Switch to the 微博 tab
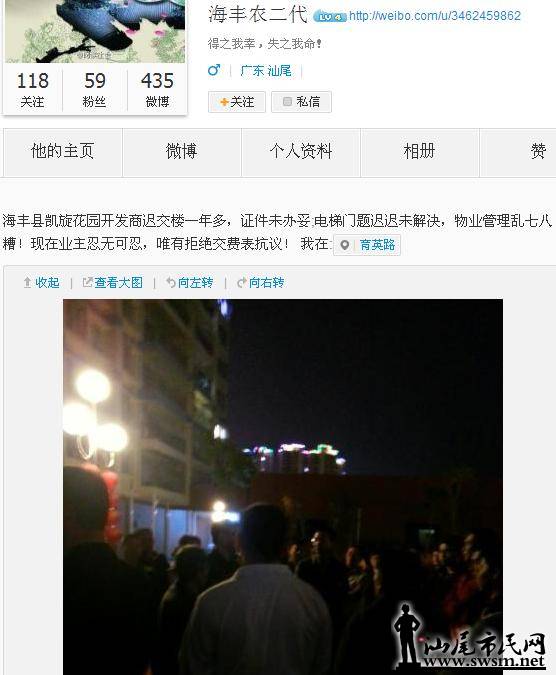556x675 pixels. pyautogui.click(x=182, y=152)
